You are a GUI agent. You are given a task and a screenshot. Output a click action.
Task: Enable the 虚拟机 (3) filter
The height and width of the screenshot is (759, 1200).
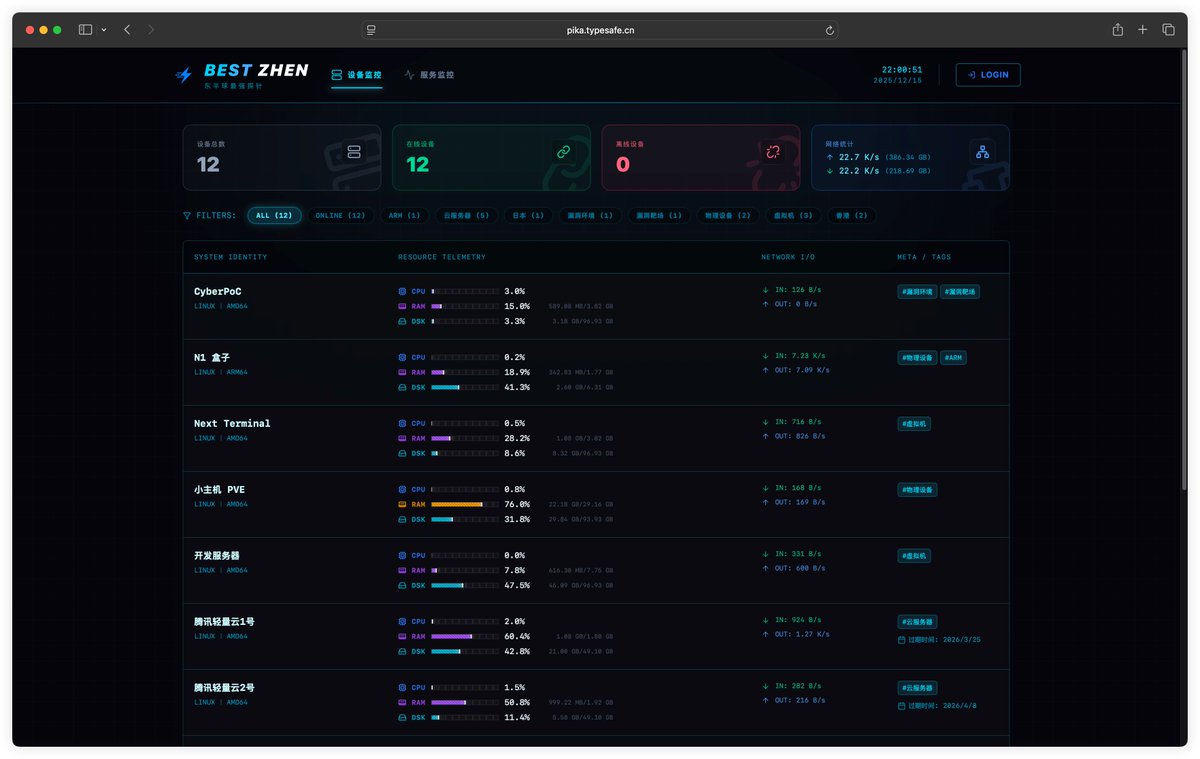793,215
